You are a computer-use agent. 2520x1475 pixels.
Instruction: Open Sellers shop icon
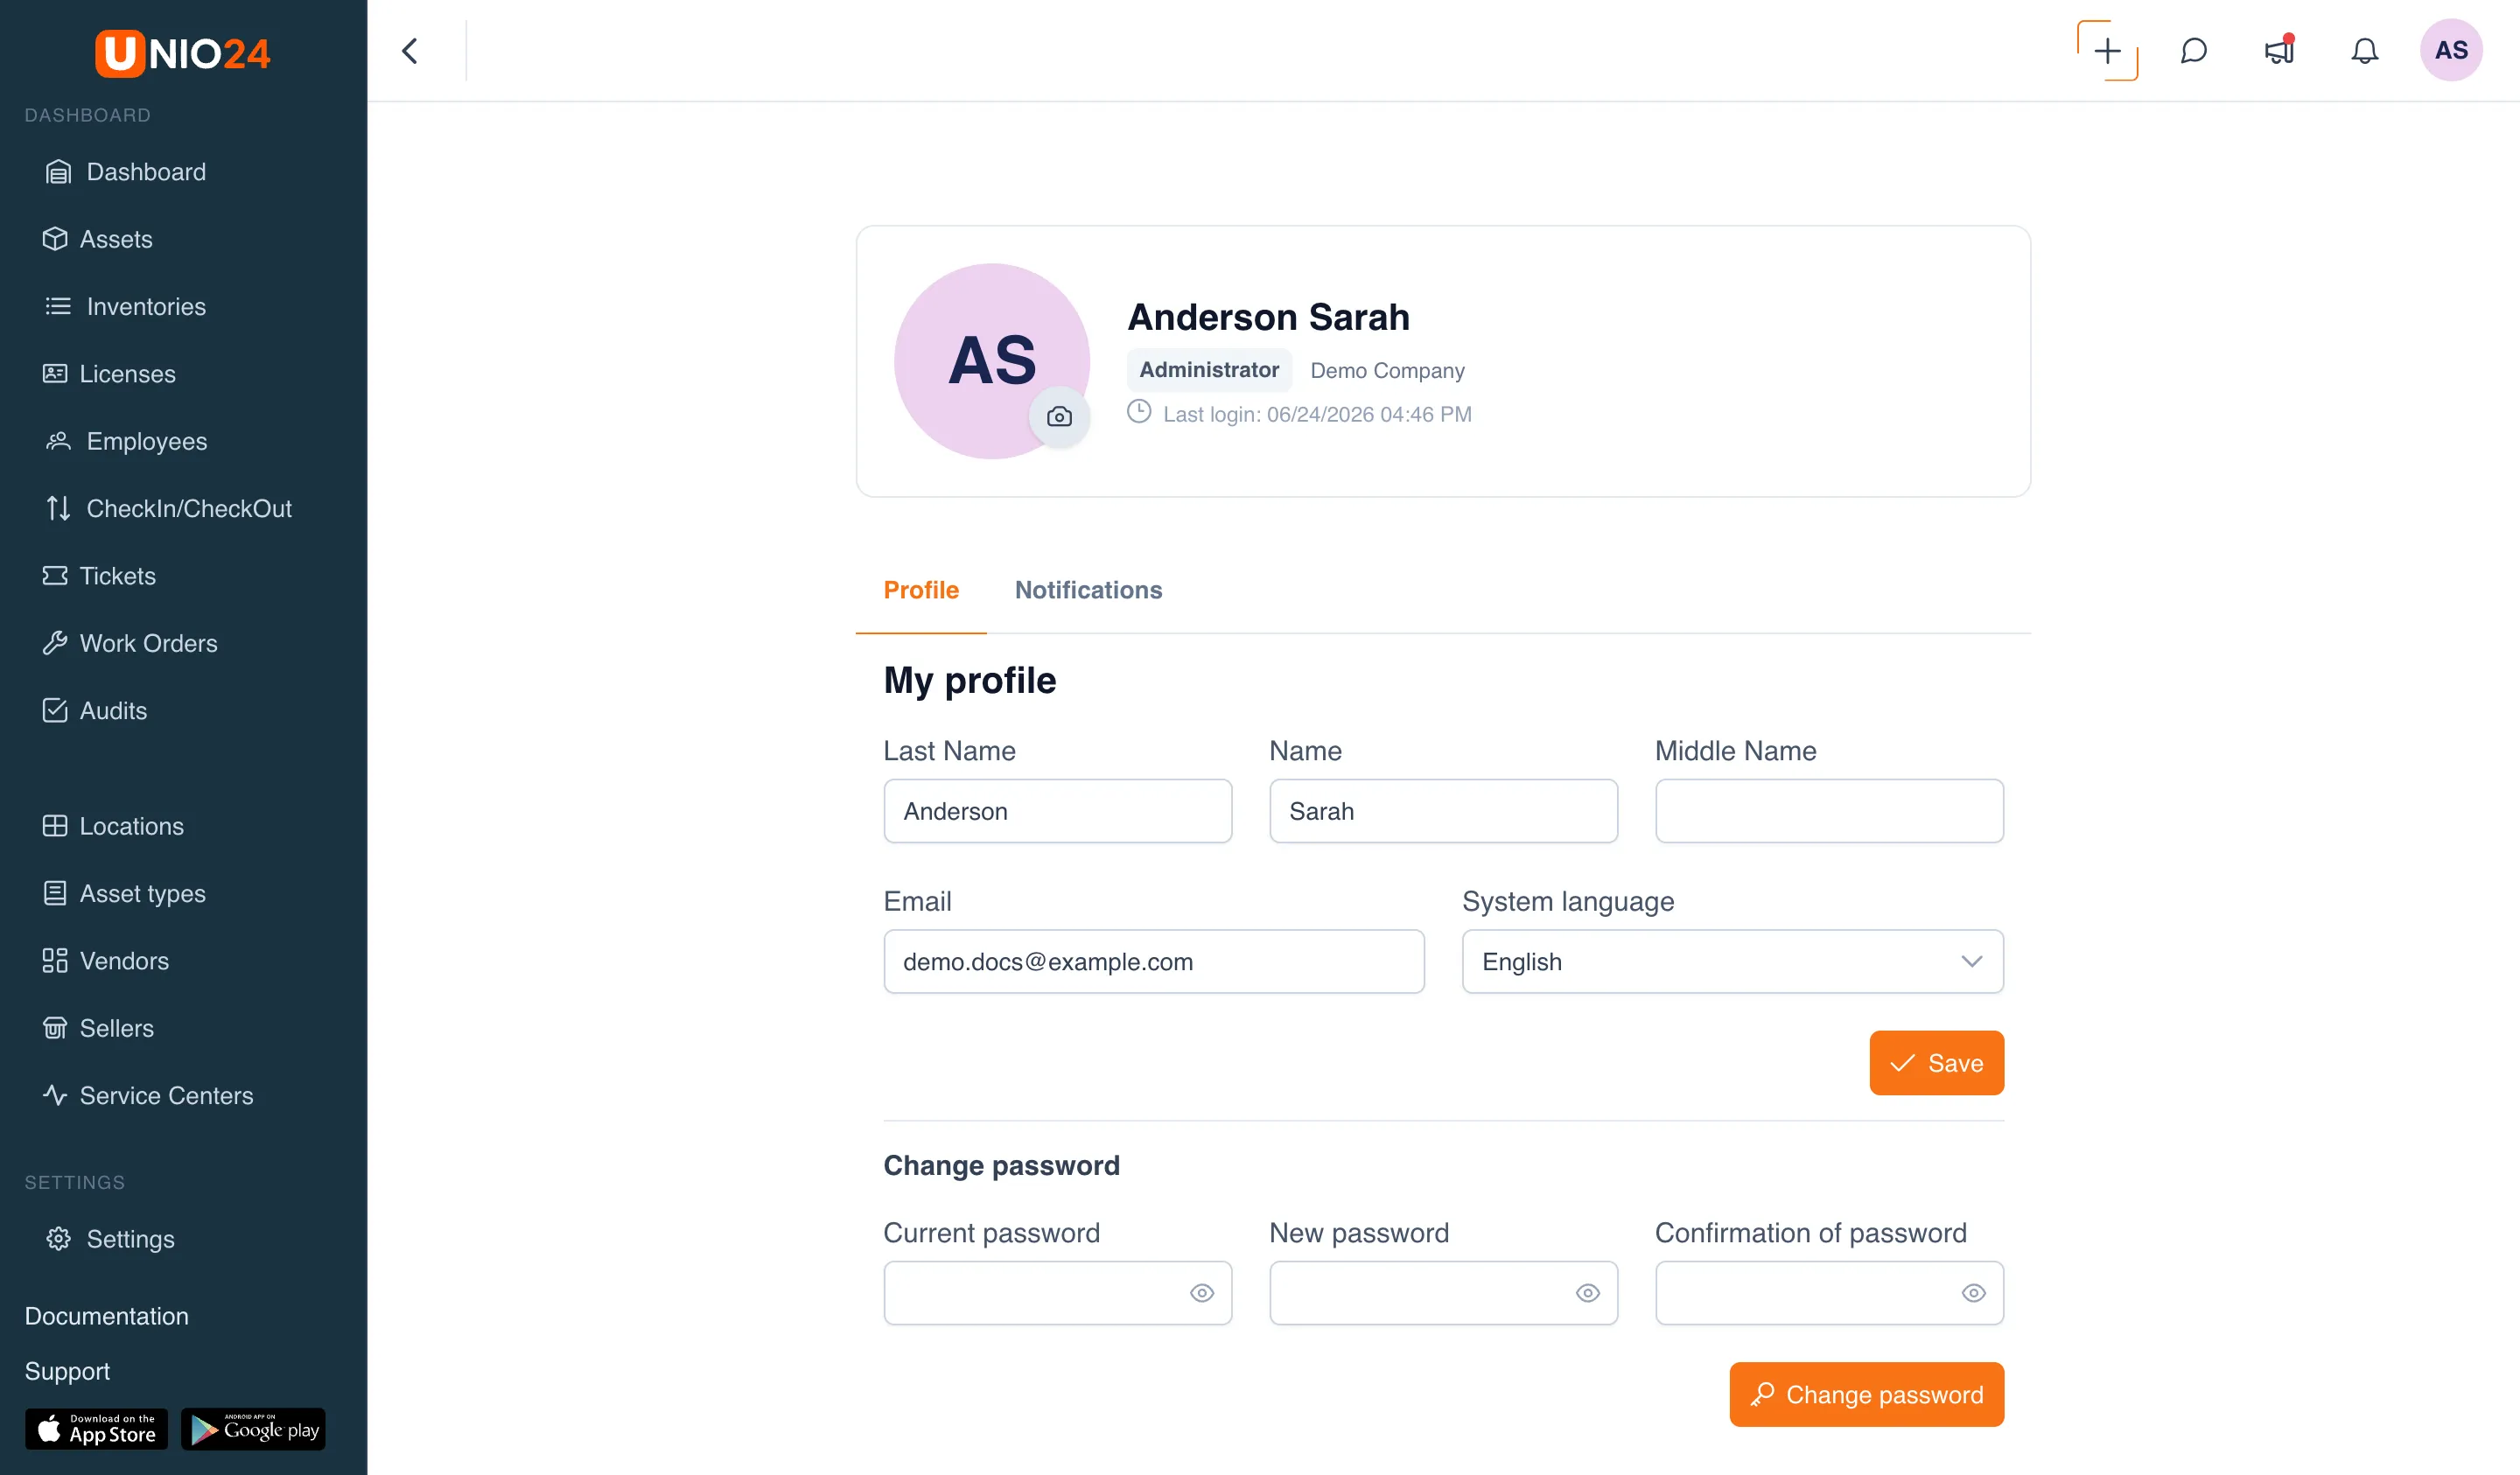click(55, 1028)
